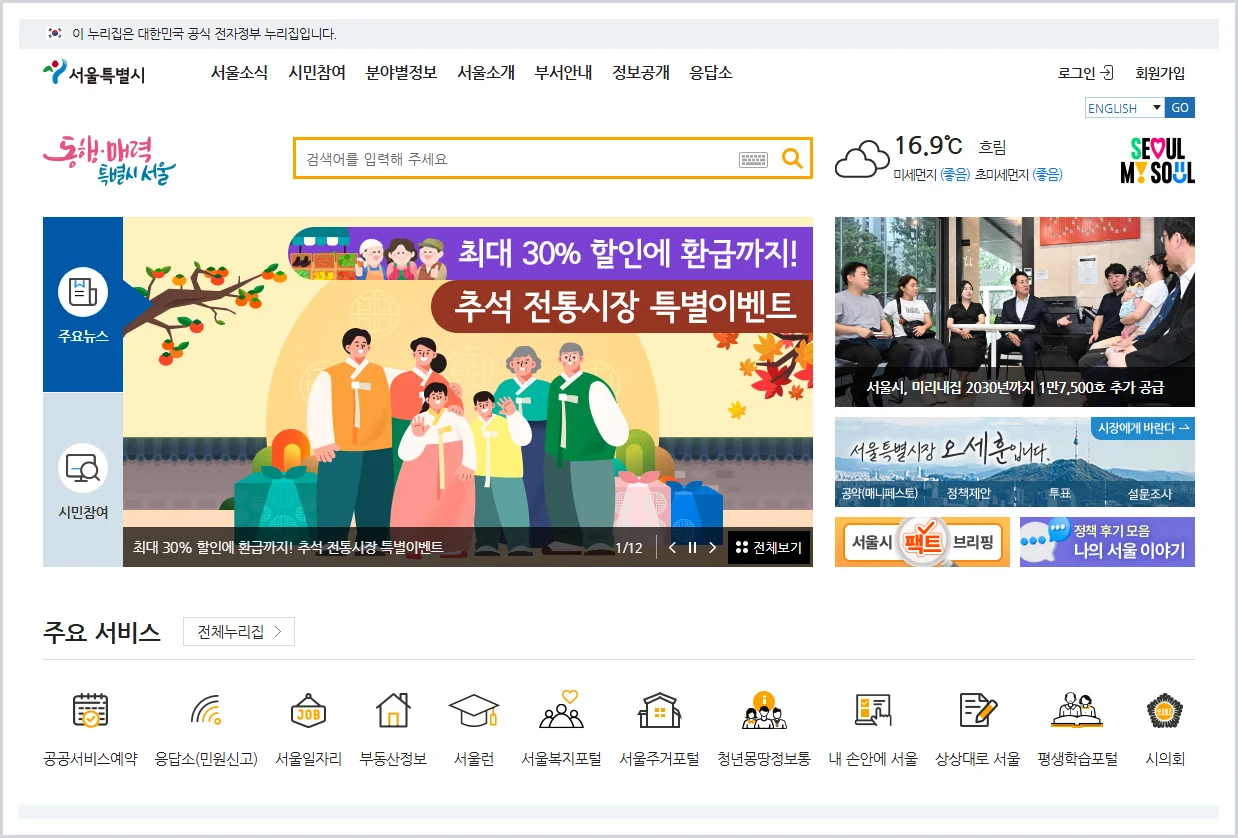Open the 시민참여 top menu
1238x838 pixels.
pos(317,72)
